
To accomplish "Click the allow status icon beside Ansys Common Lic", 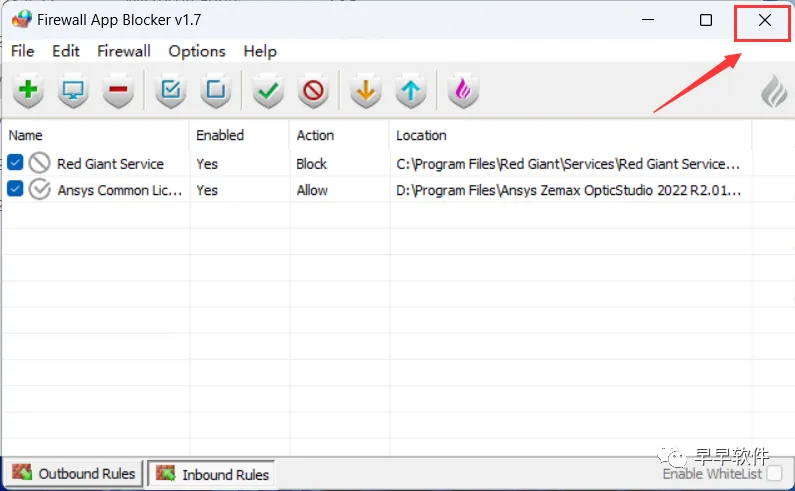I will click(39, 190).
